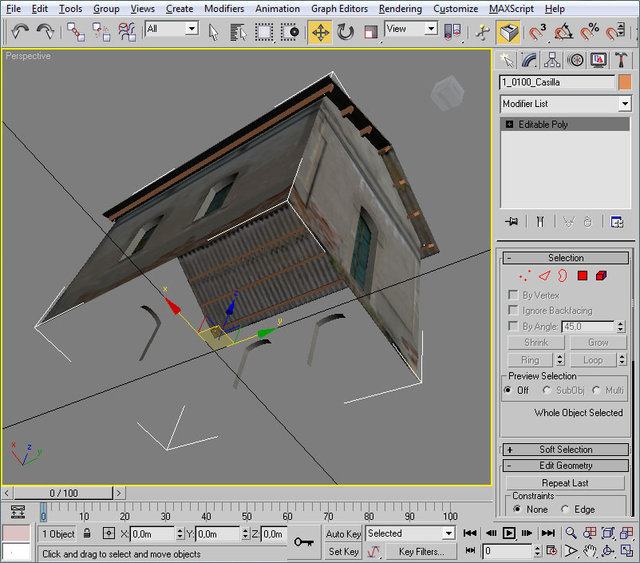
Task: Click the orange object color swatch
Action: [x=625, y=82]
